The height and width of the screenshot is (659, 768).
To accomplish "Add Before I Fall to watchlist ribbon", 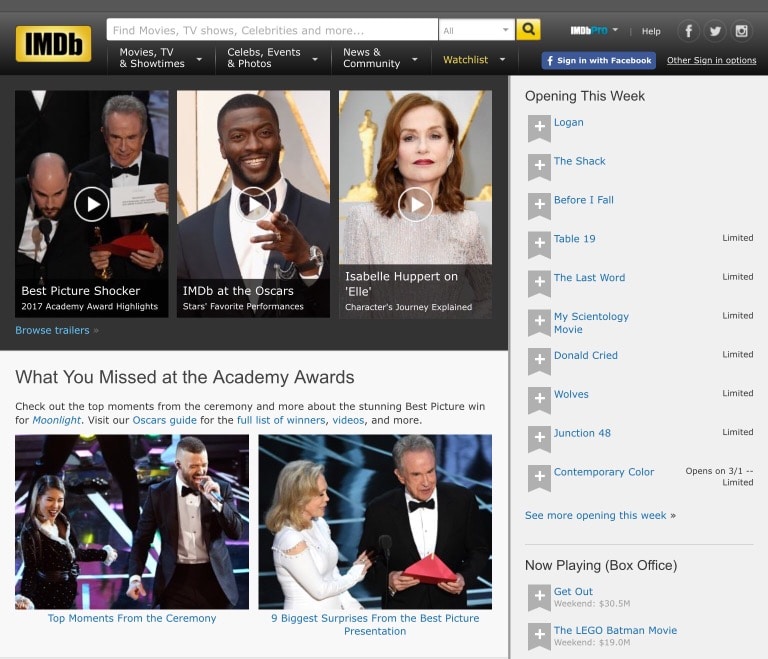I will click(x=539, y=206).
